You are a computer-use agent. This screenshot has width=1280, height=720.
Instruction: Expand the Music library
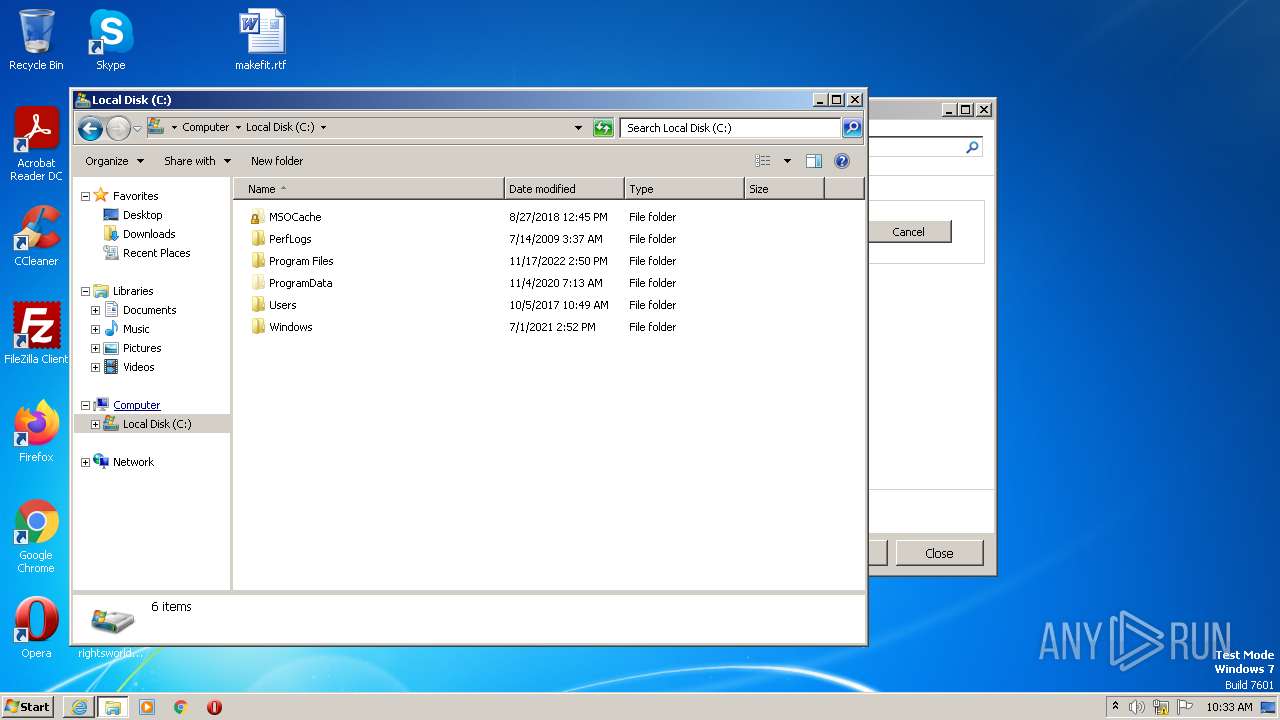tap(95, 329)
